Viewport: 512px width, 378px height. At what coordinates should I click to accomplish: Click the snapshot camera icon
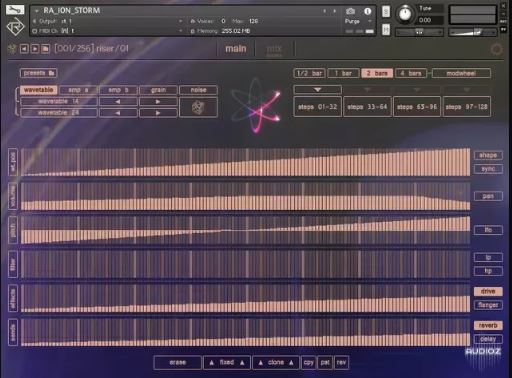point(350,11)
